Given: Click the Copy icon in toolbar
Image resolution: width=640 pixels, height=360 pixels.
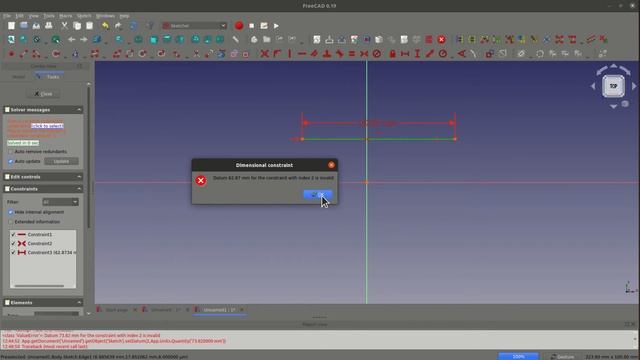Looking at the screenshot, I should pos(77,26).
